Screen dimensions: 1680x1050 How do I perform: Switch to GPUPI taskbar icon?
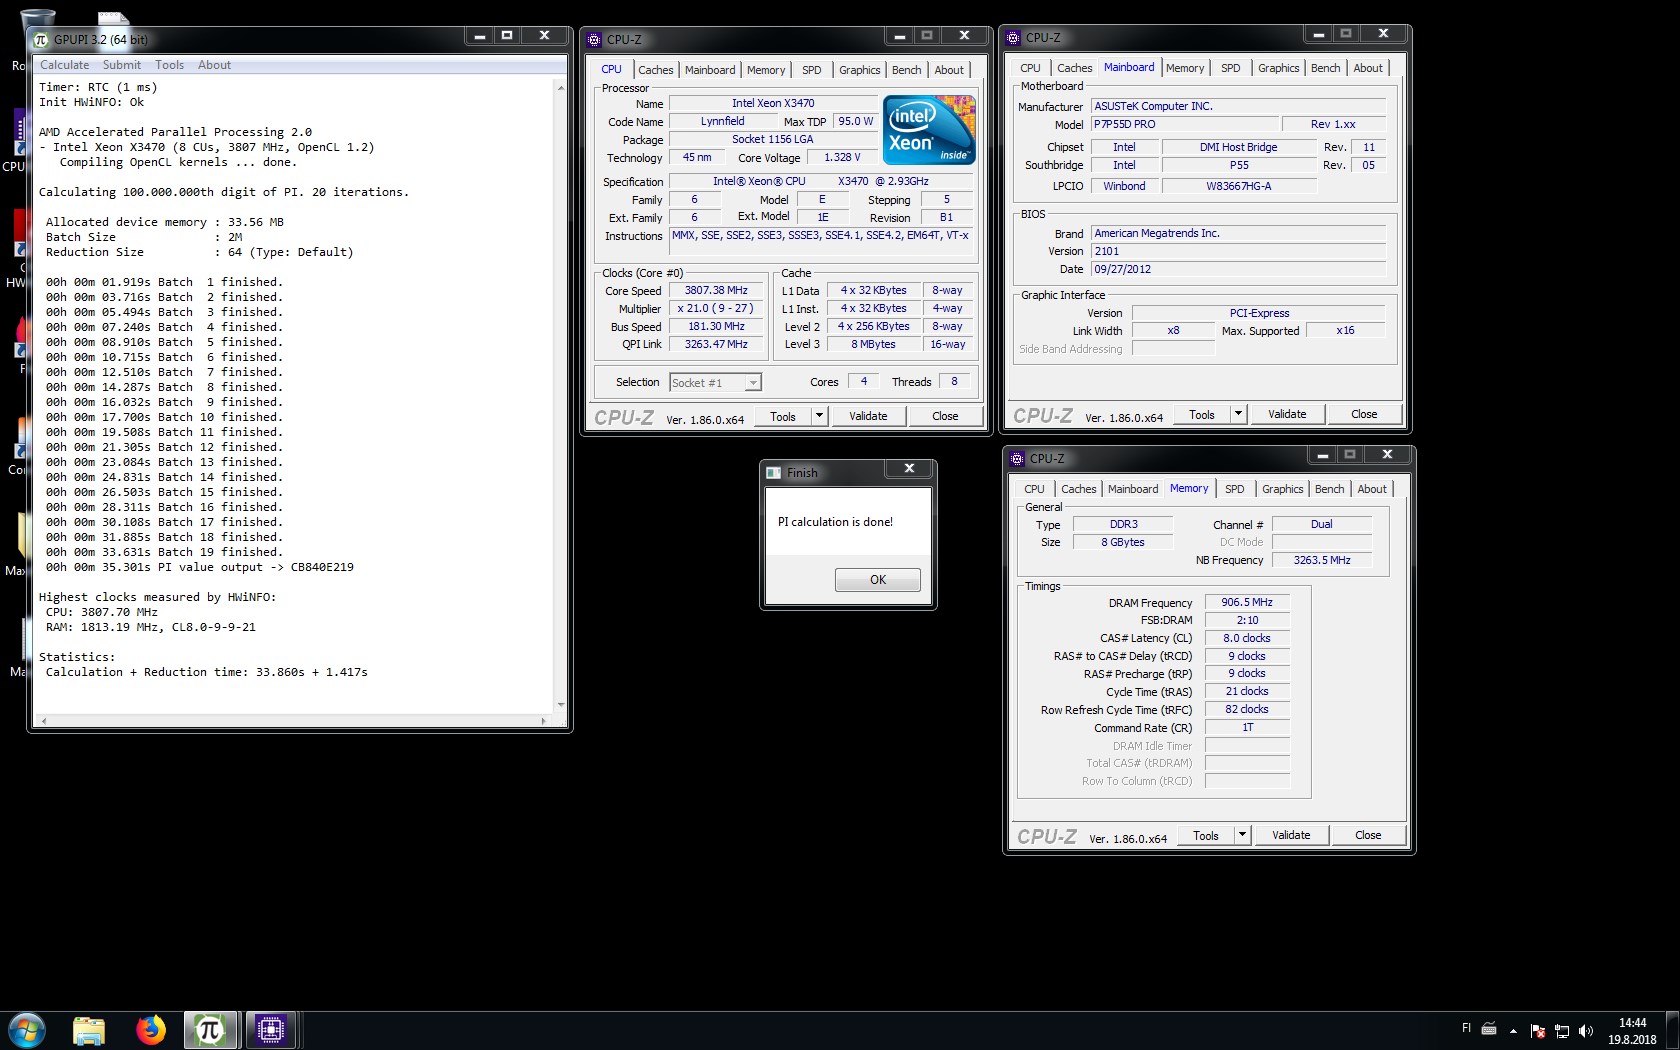[x=210, y=1030]
